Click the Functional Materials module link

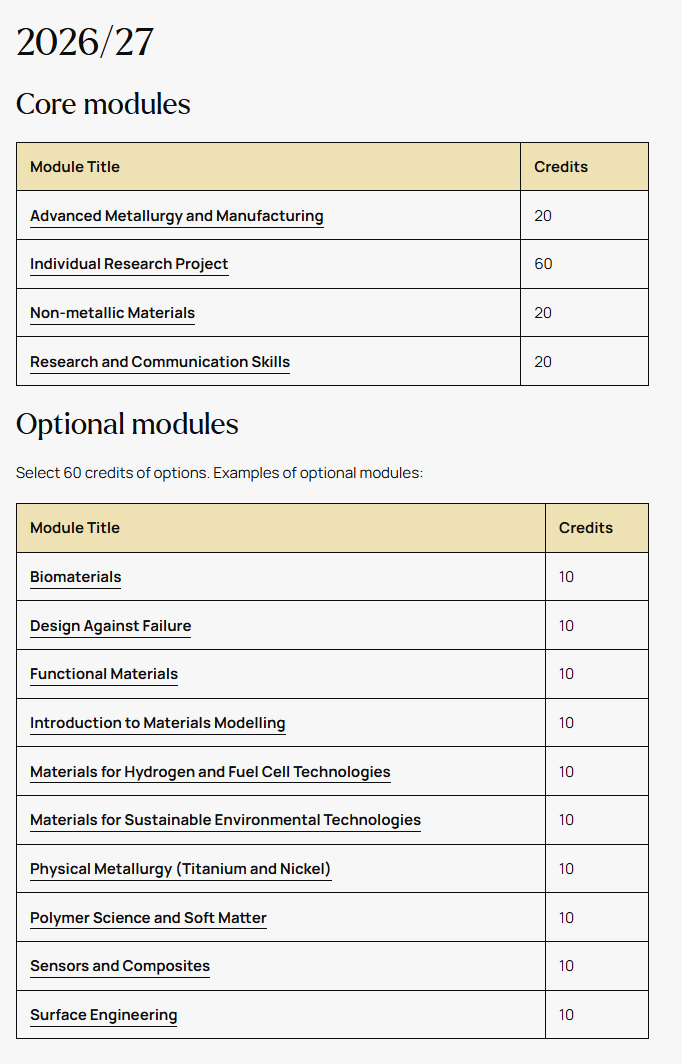point(104,674)
